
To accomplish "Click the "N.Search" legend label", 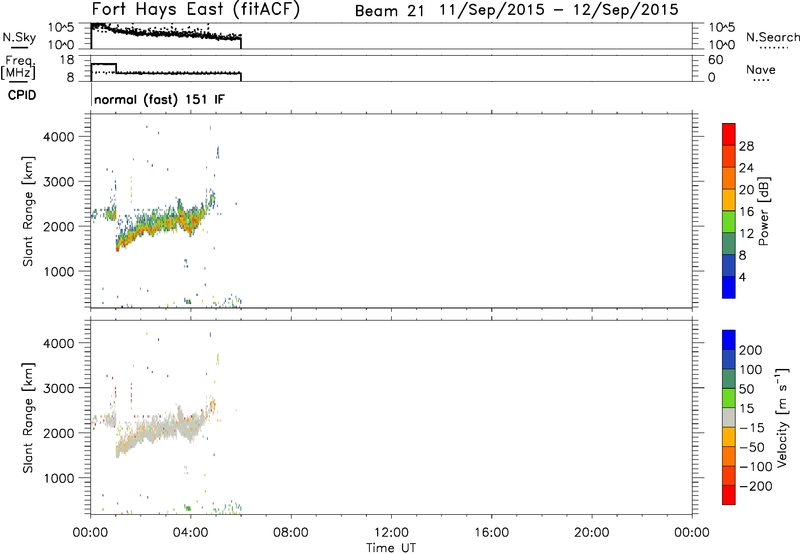I will 772,37.
